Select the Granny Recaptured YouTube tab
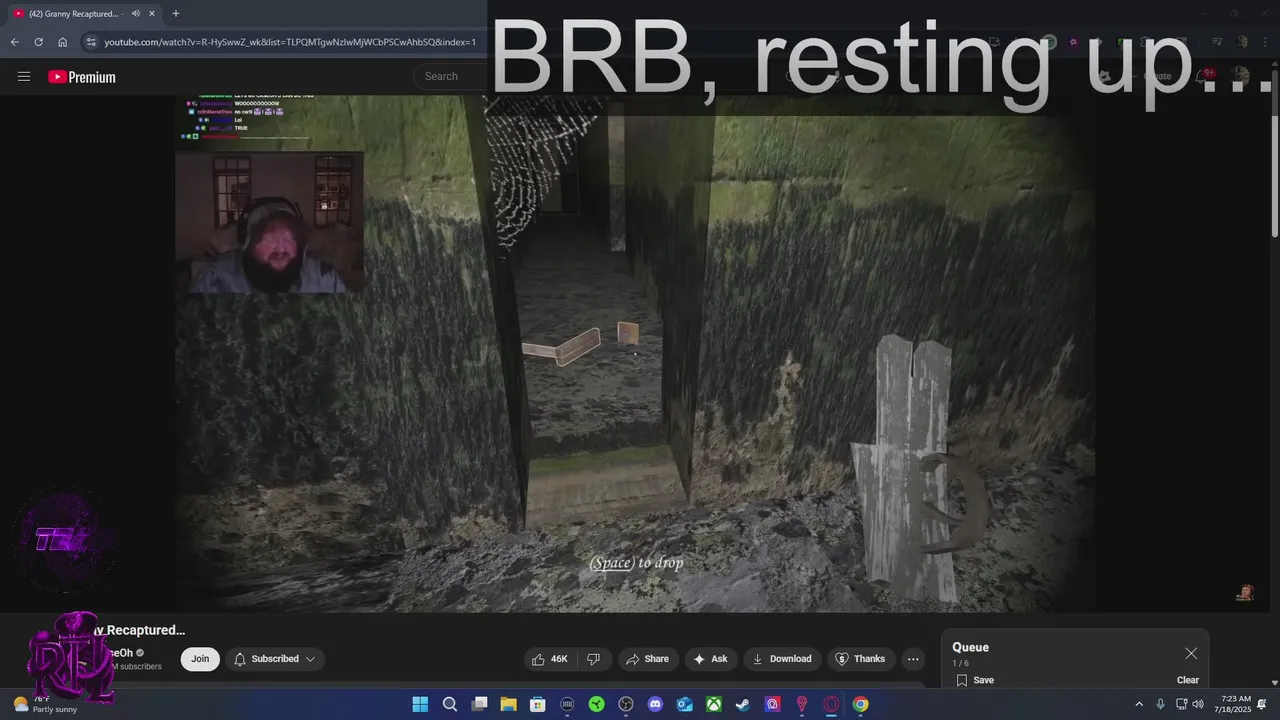Image resolution: width=1280 pixels, height=720 pixels. point(84,13)
